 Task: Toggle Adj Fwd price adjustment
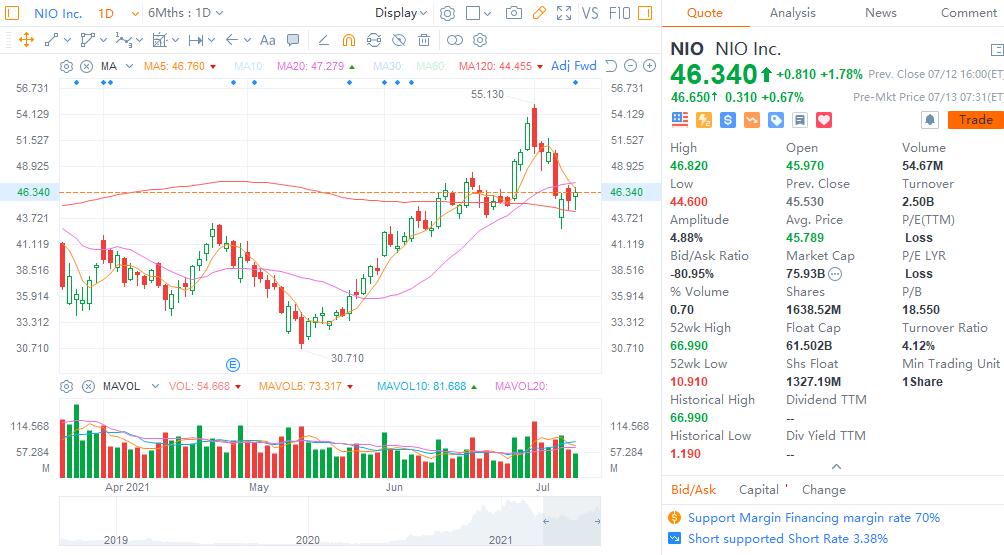point(573,66)
